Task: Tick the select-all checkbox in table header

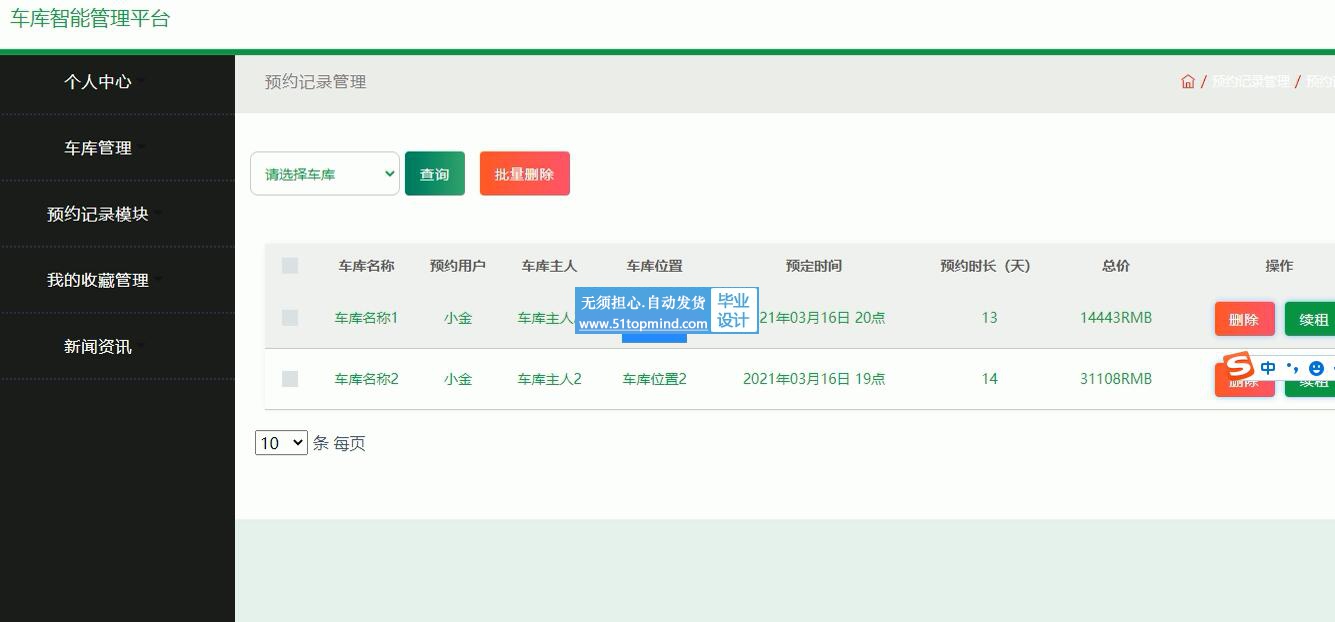Action: click(x=290, y=266)
